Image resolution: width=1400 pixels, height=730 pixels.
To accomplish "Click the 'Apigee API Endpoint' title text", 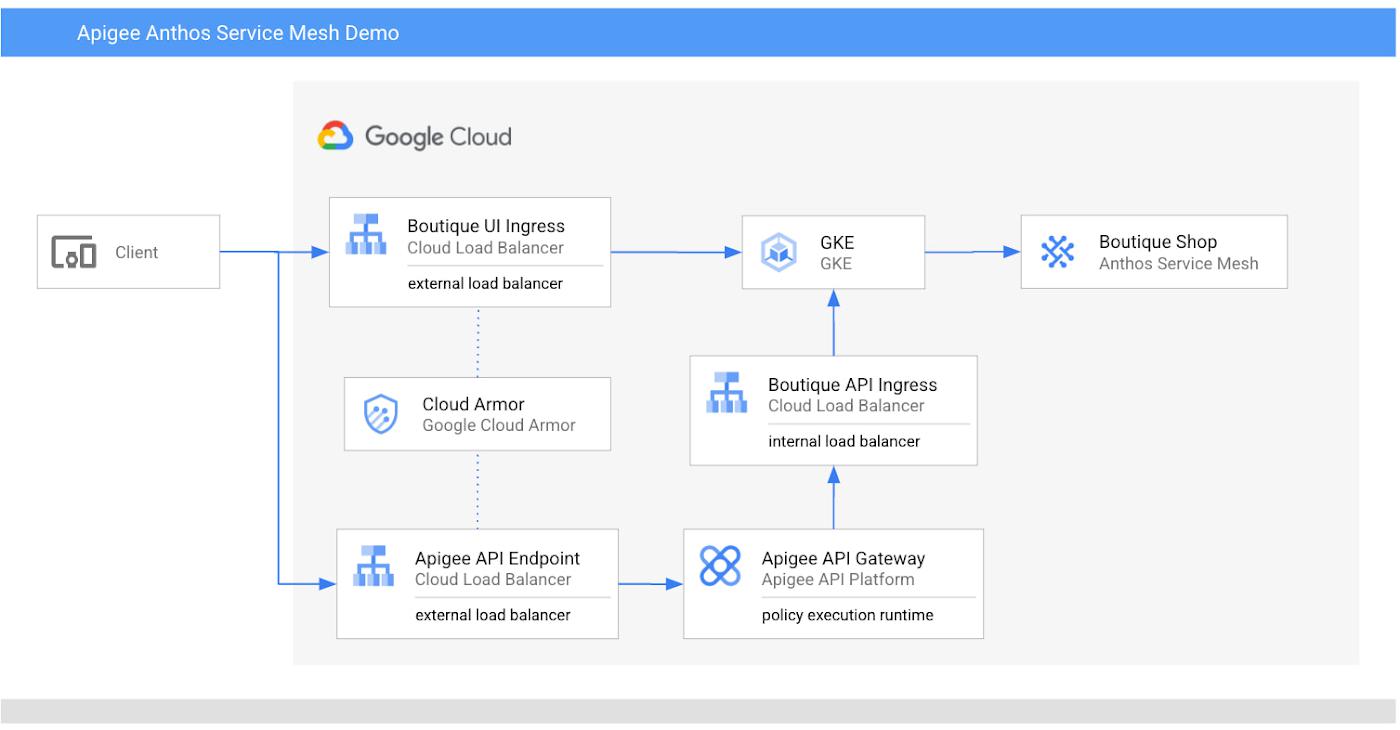I will (x=497, y=559).
